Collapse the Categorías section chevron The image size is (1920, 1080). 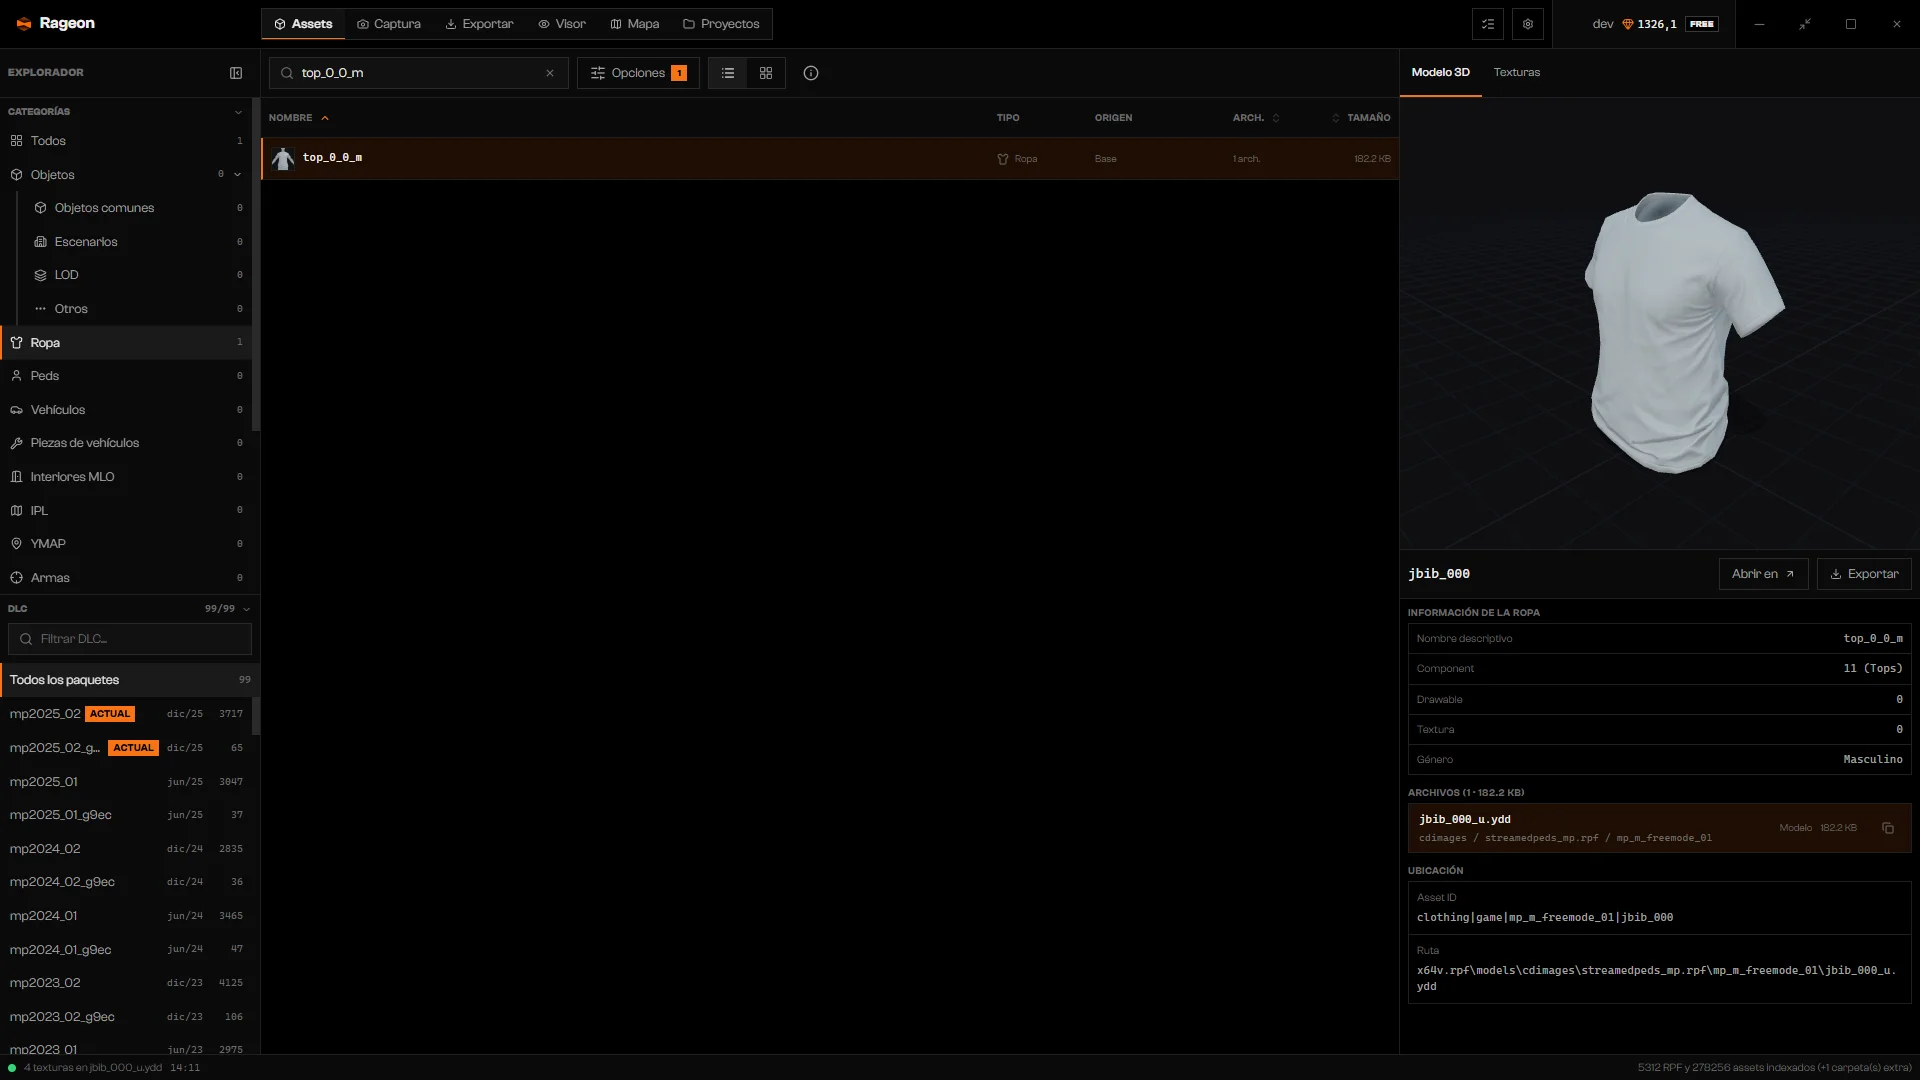click(238, 112)
